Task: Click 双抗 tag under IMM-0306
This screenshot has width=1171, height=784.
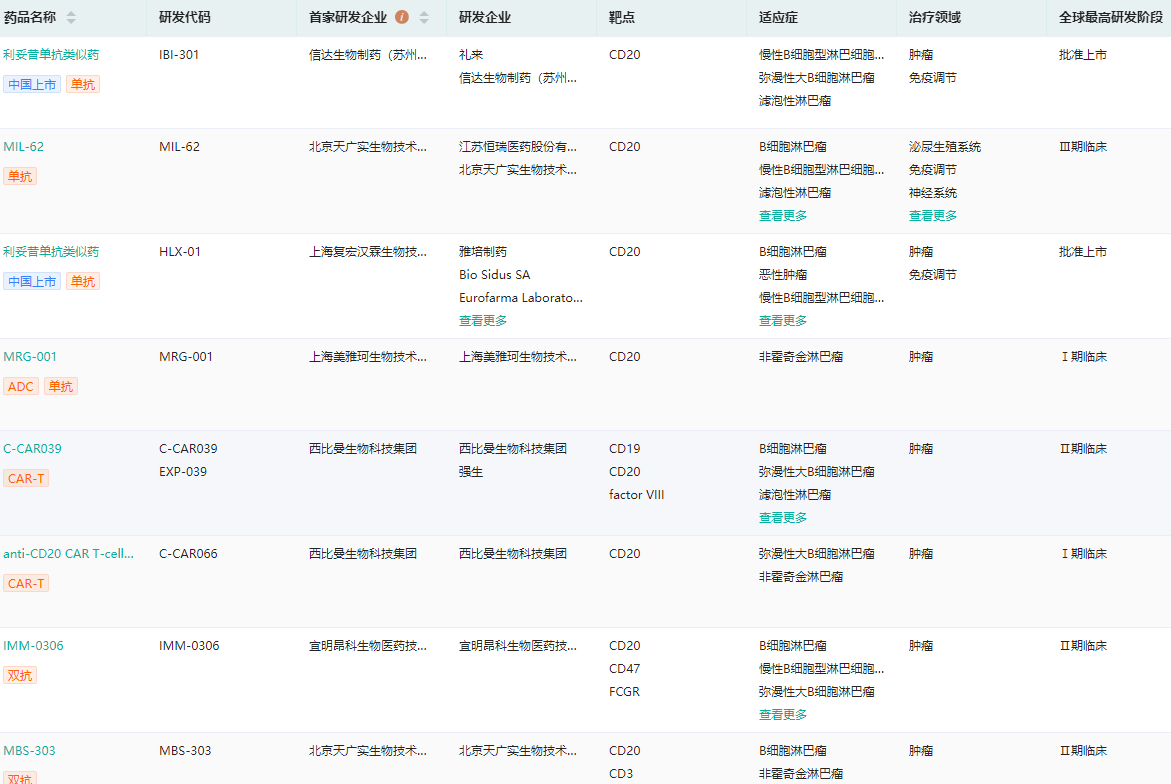Action: [x=20, y=676]
